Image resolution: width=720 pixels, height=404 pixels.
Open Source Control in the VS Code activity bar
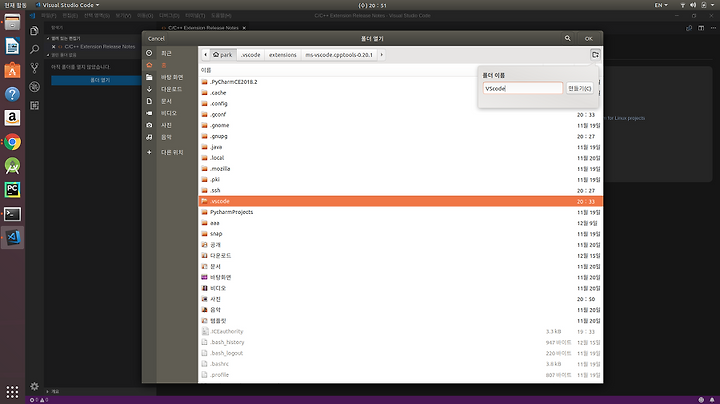34,68
